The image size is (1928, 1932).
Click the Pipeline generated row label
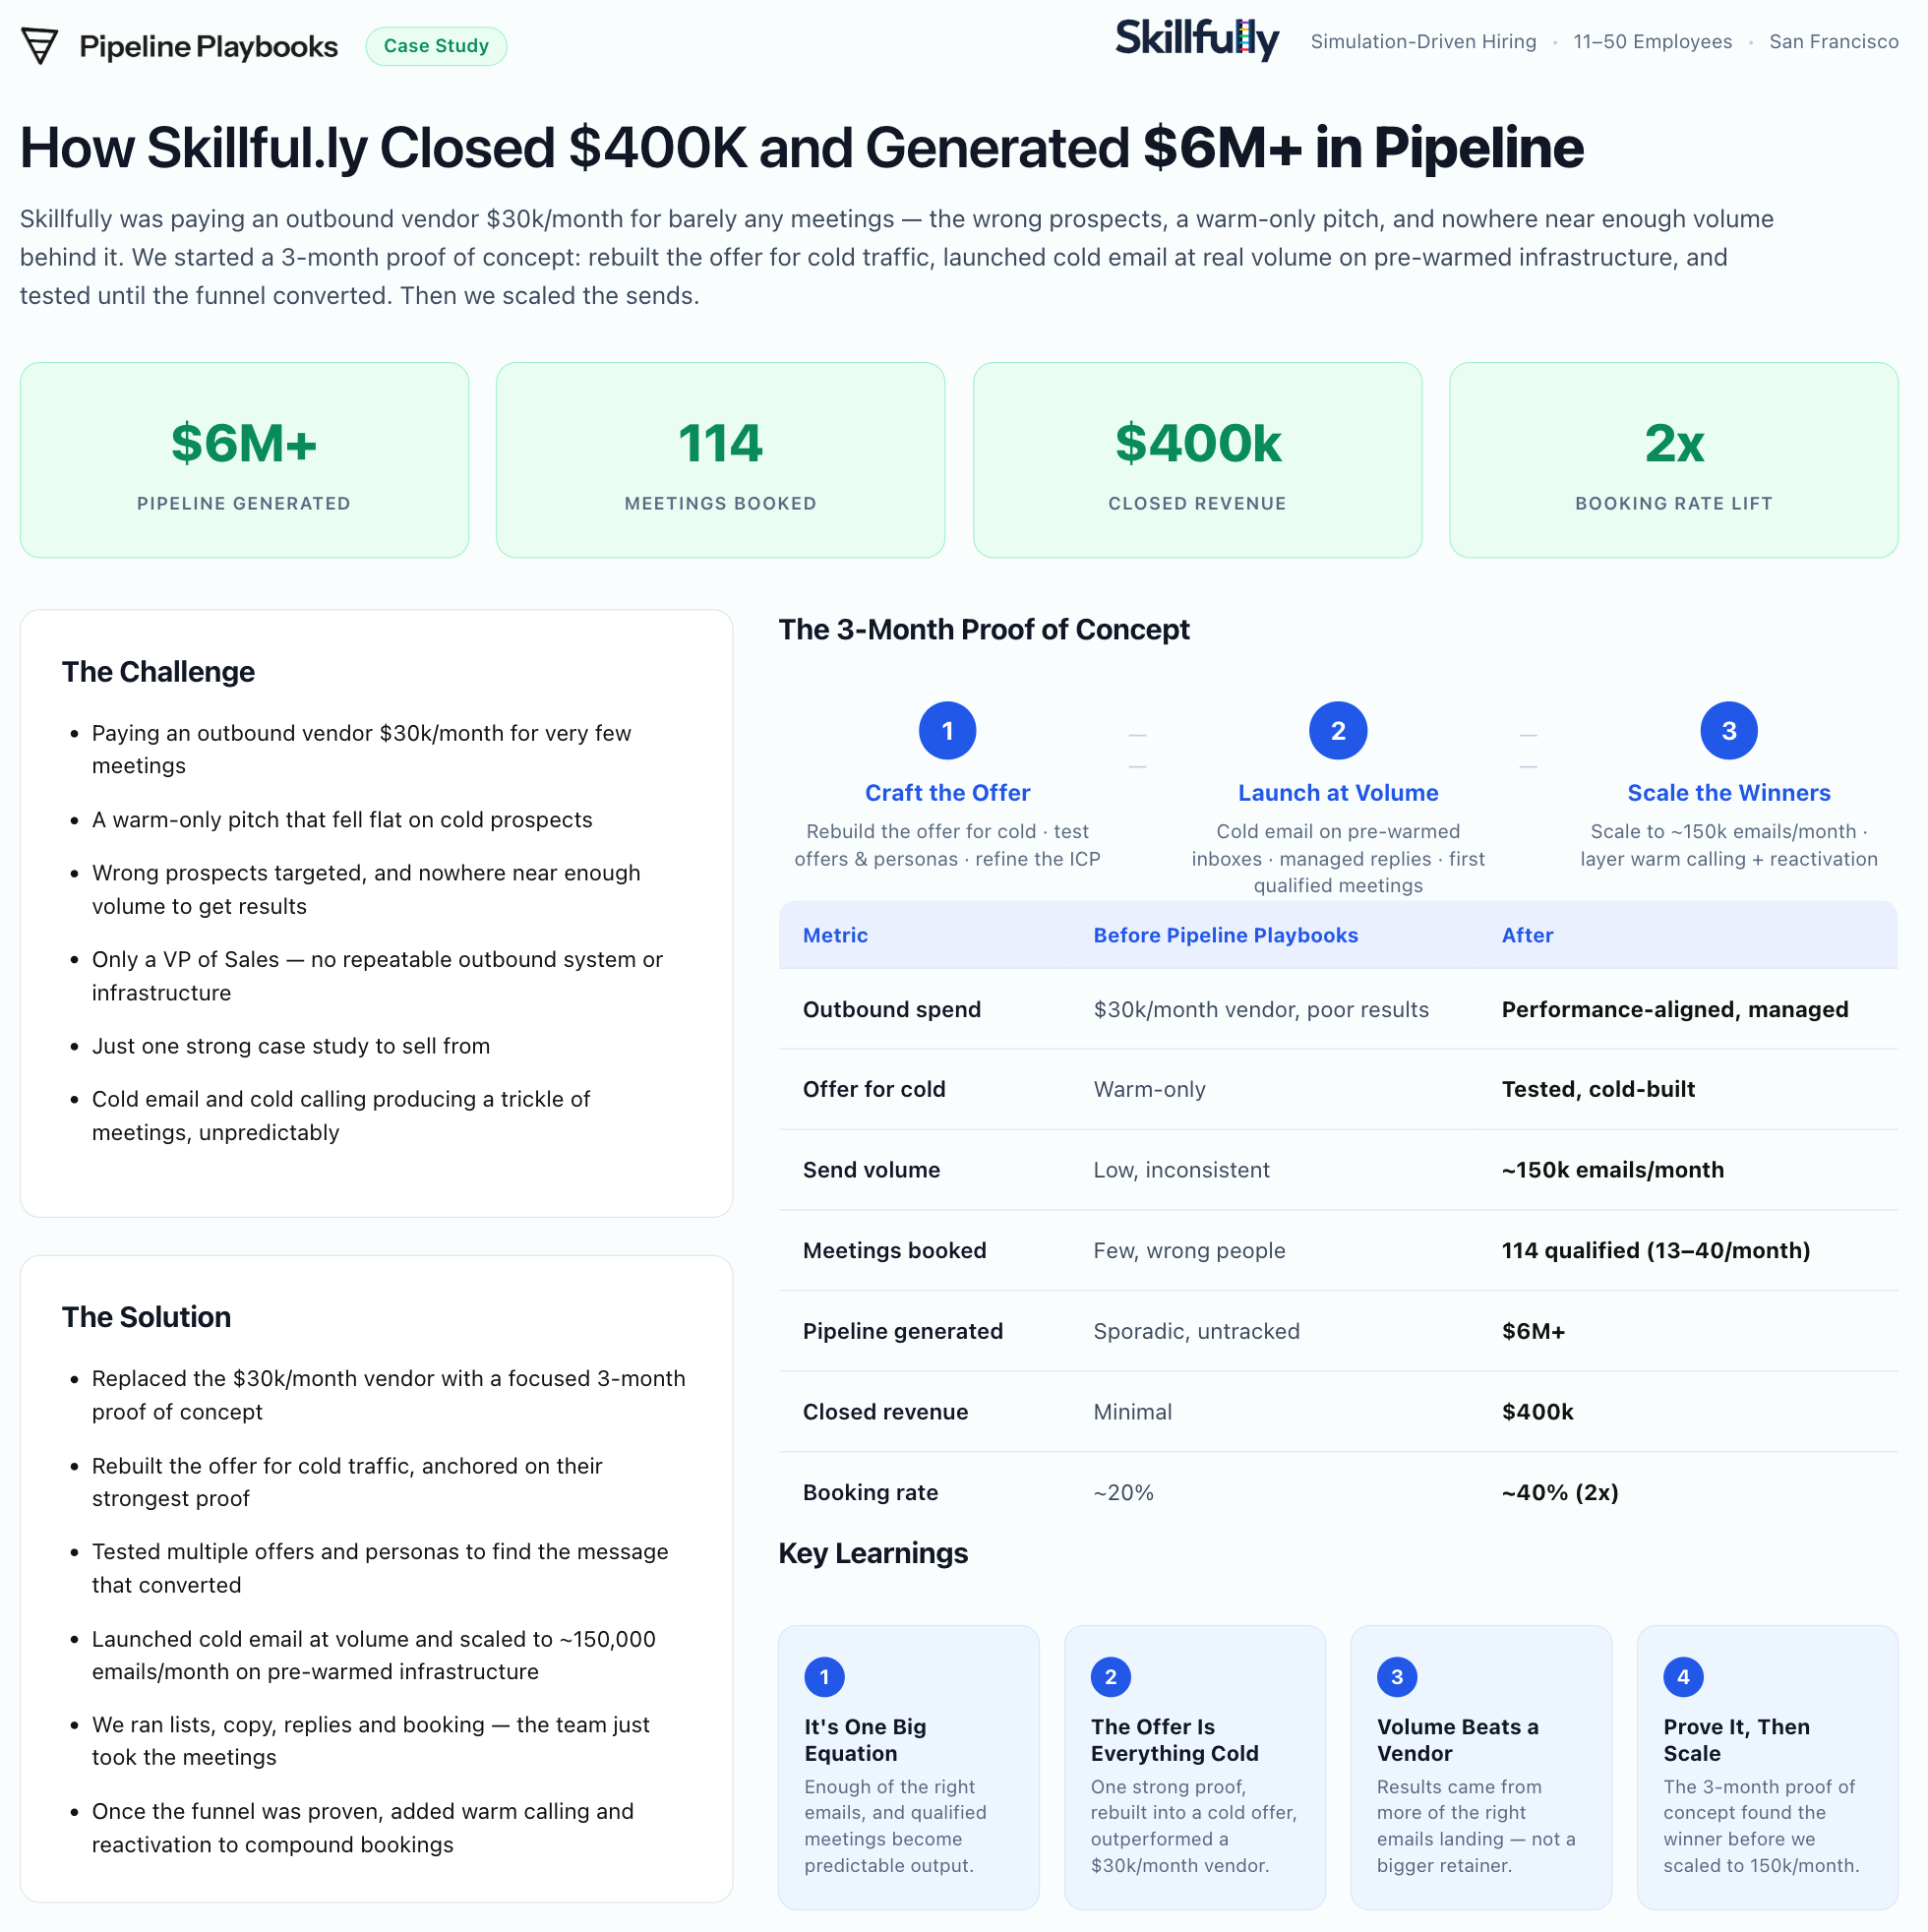tap(902, 1331)
